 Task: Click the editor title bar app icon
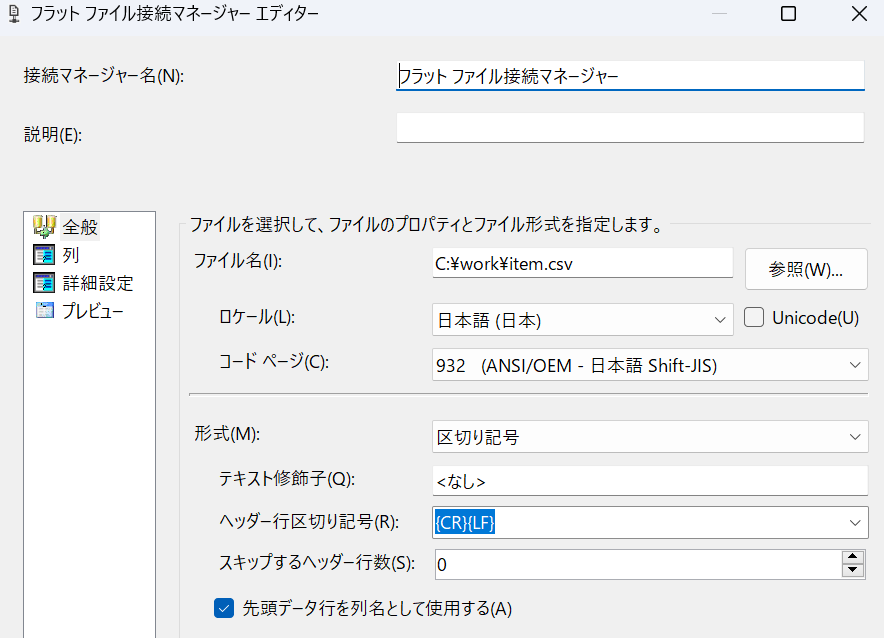[14, 14]
